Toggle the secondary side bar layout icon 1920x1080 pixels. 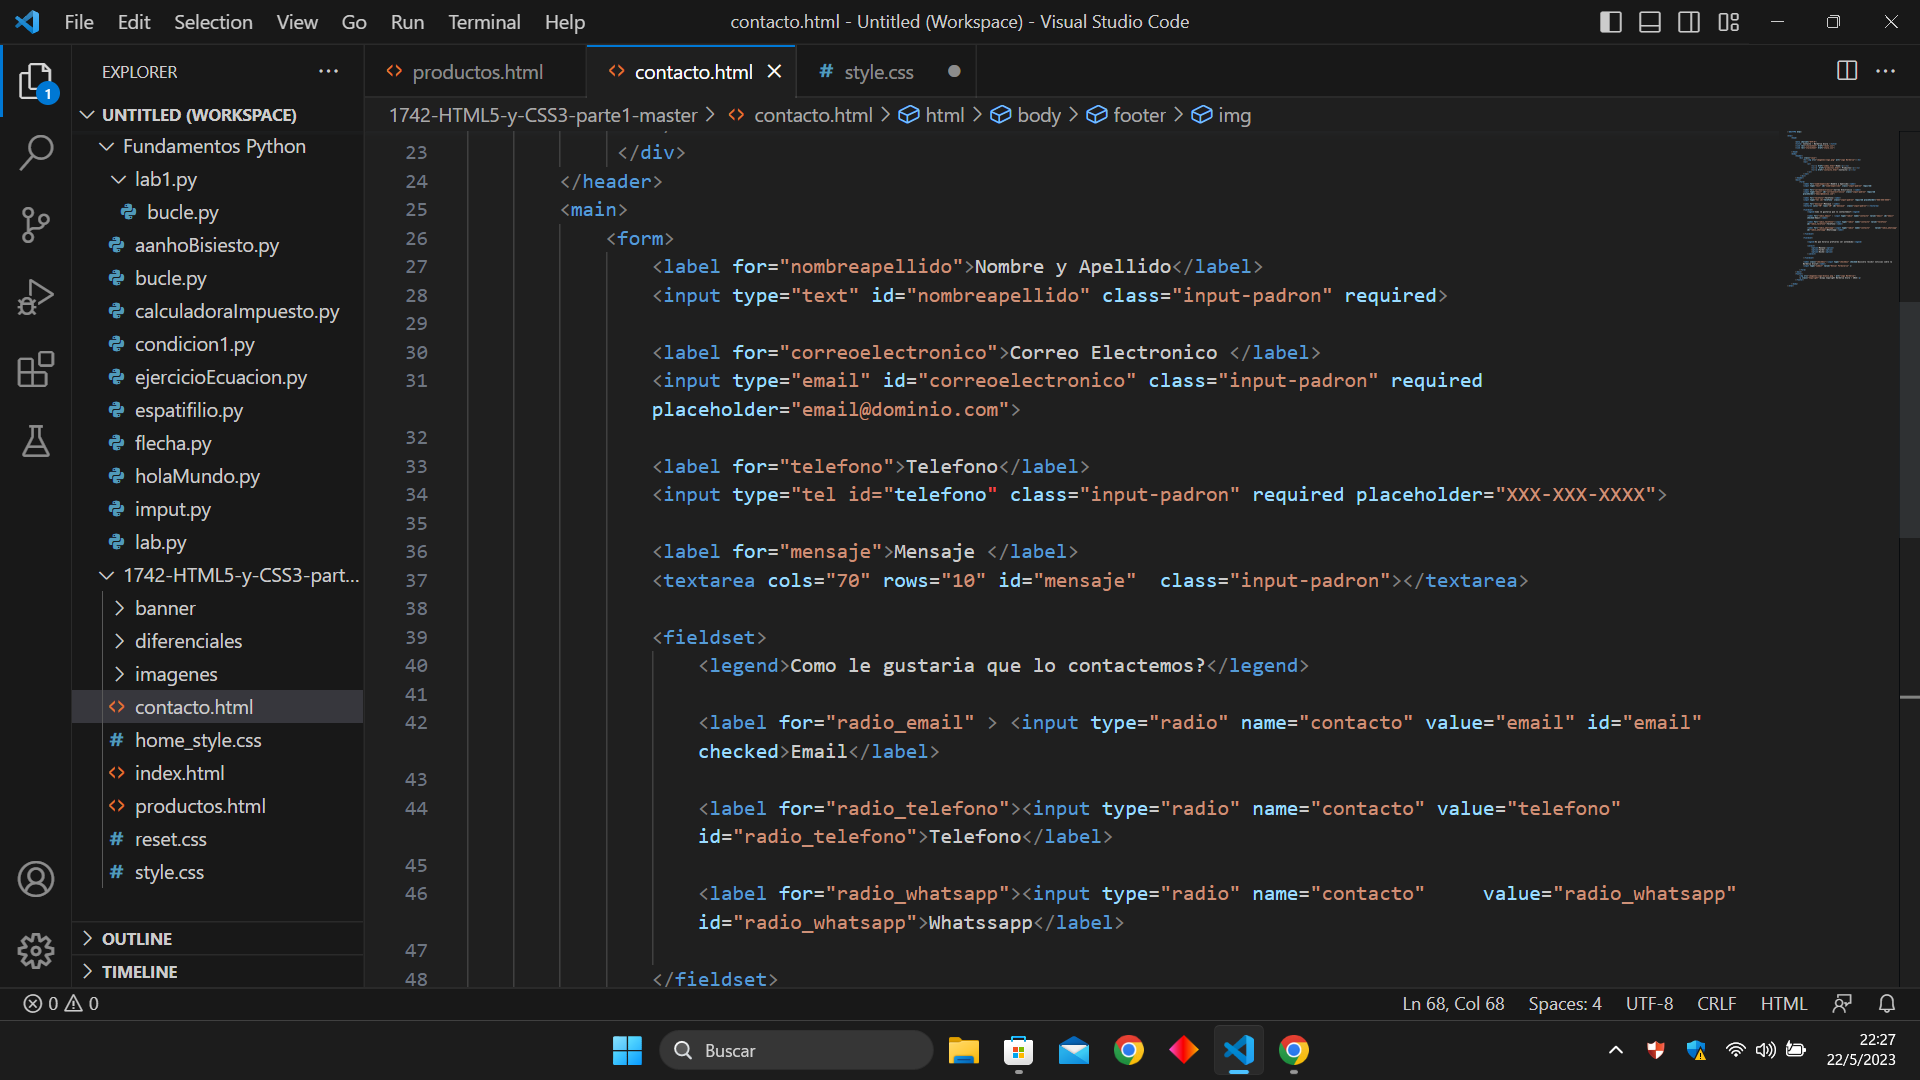point(1689,22)
